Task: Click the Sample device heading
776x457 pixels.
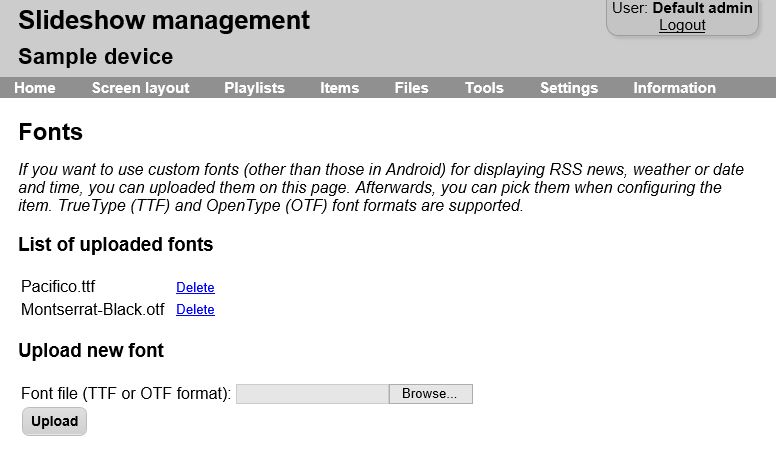Action: (96, 56)
